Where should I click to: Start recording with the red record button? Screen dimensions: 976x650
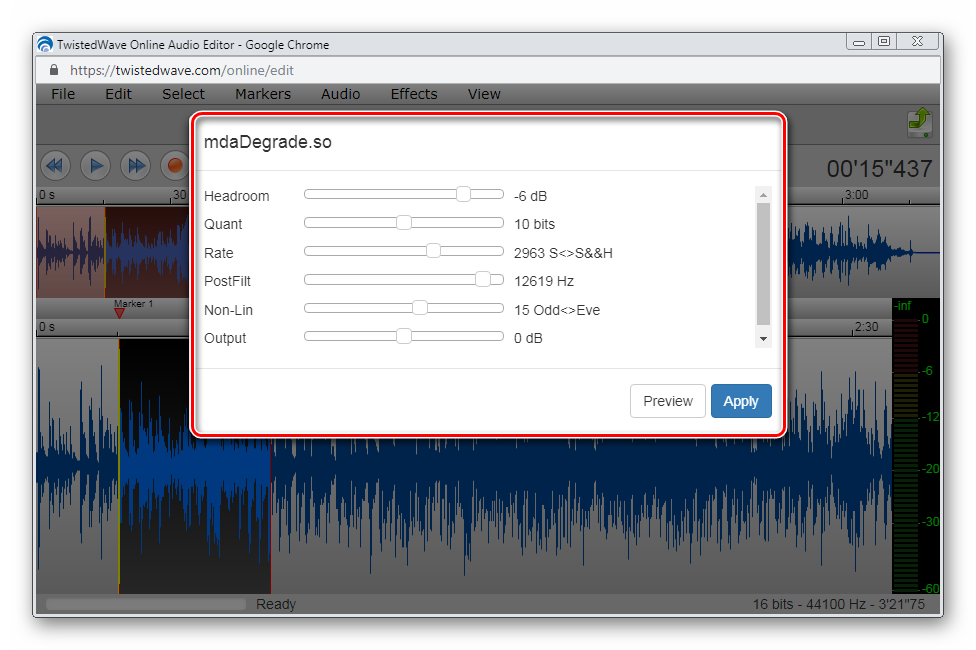tap(176, 165)
